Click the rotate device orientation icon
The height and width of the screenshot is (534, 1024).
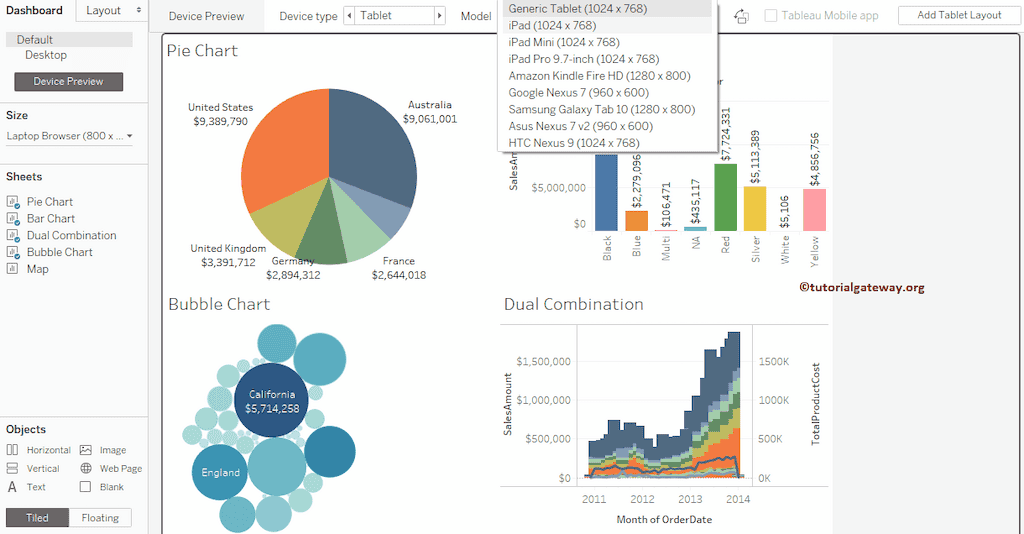tap(741, 16)
